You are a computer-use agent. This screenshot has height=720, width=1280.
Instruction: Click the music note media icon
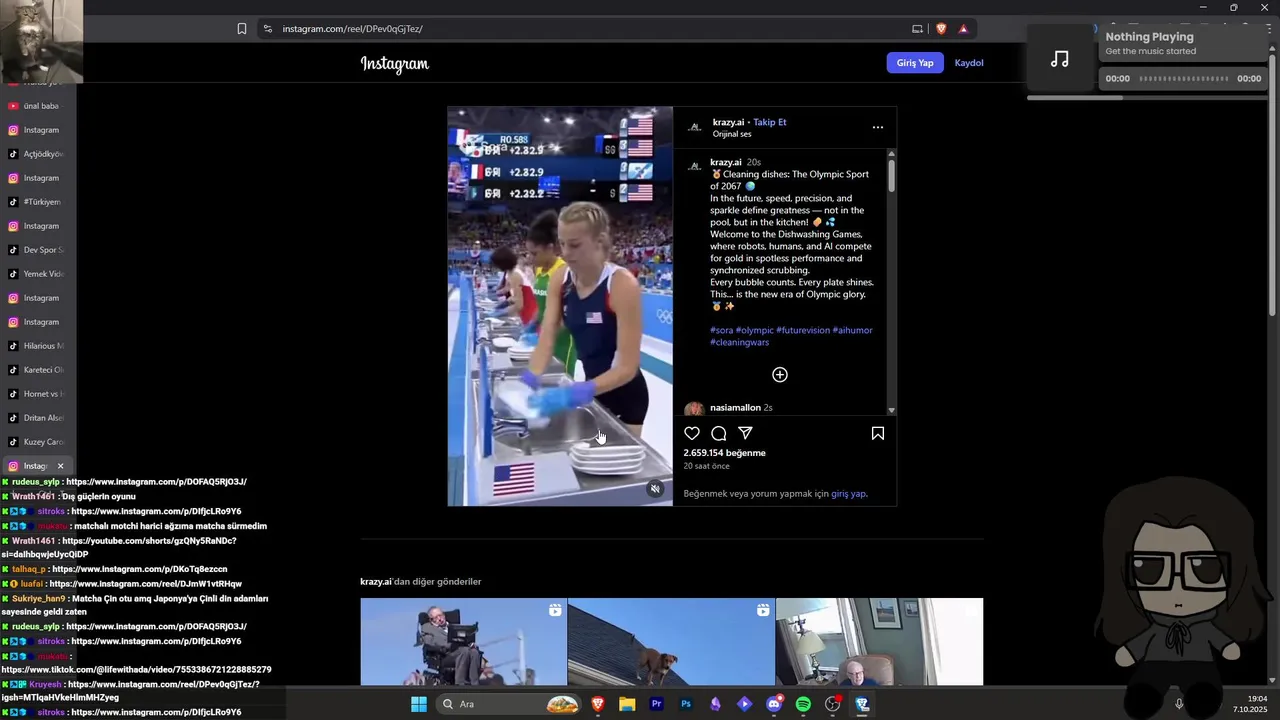click(1060, 60)
